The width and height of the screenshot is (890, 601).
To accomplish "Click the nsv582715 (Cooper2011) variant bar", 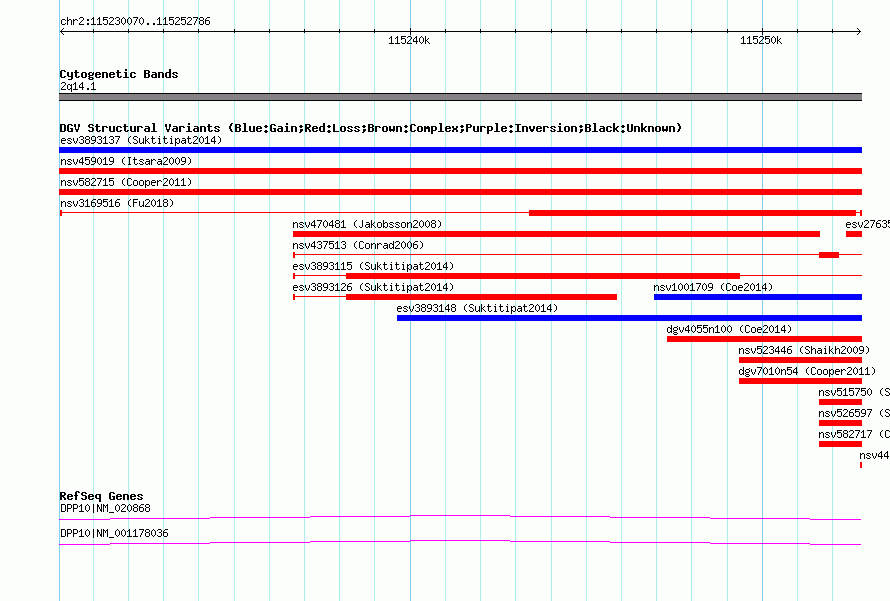I will pos(460,192).
